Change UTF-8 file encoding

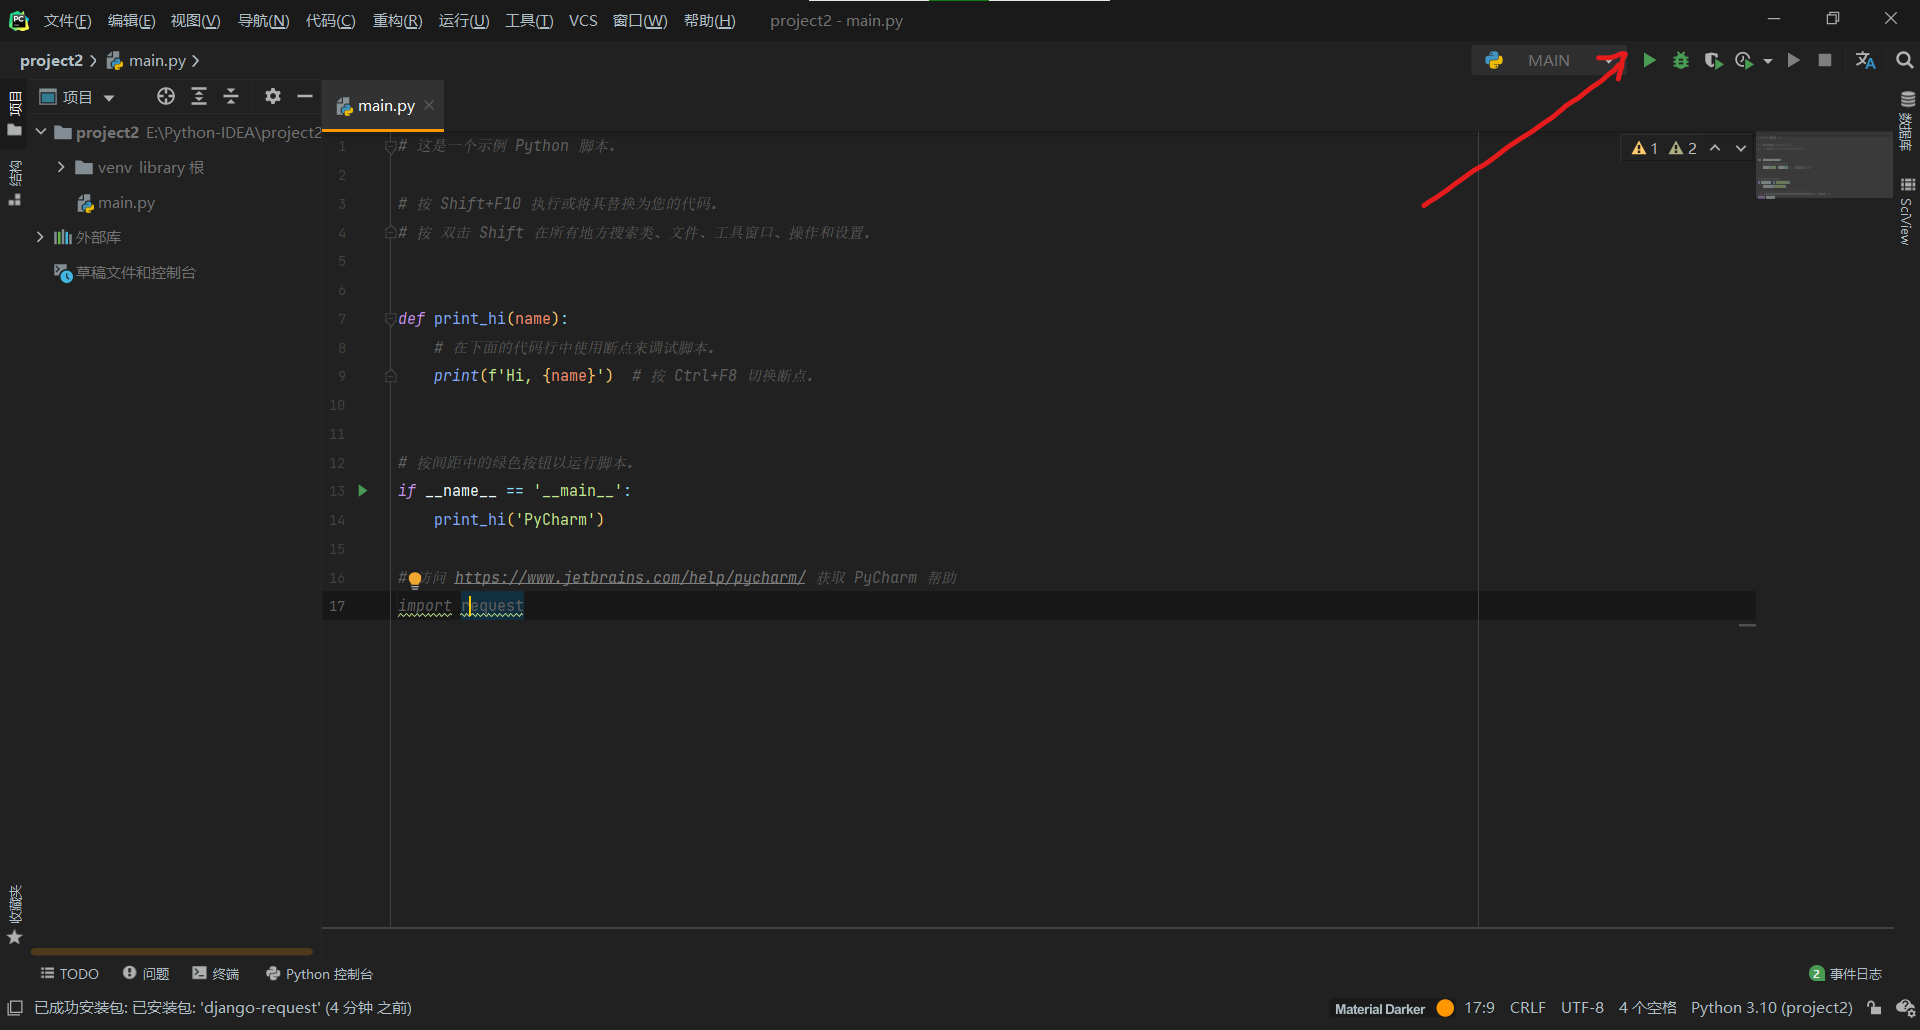coord(1582,1008)
